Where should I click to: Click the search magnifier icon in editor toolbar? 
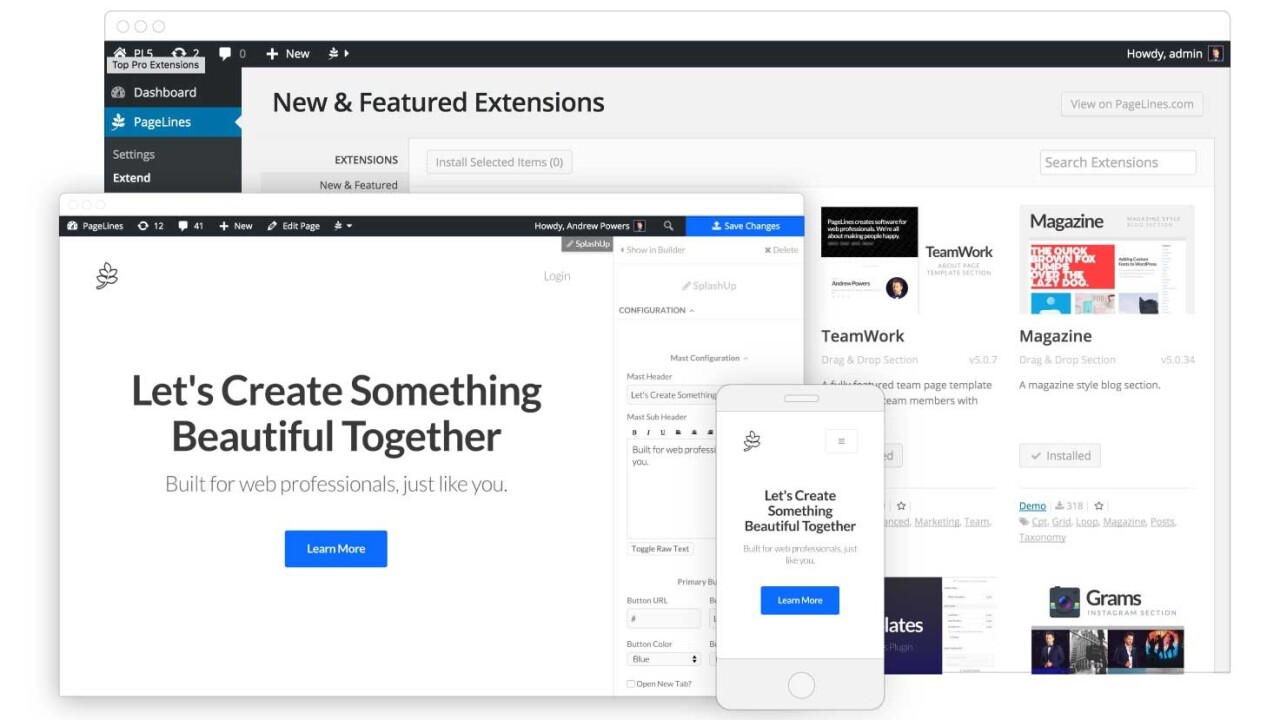point(668,226)
